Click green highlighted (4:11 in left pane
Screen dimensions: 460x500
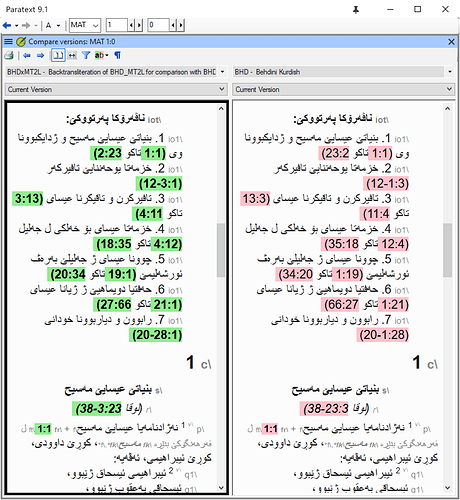coord(148,214)
